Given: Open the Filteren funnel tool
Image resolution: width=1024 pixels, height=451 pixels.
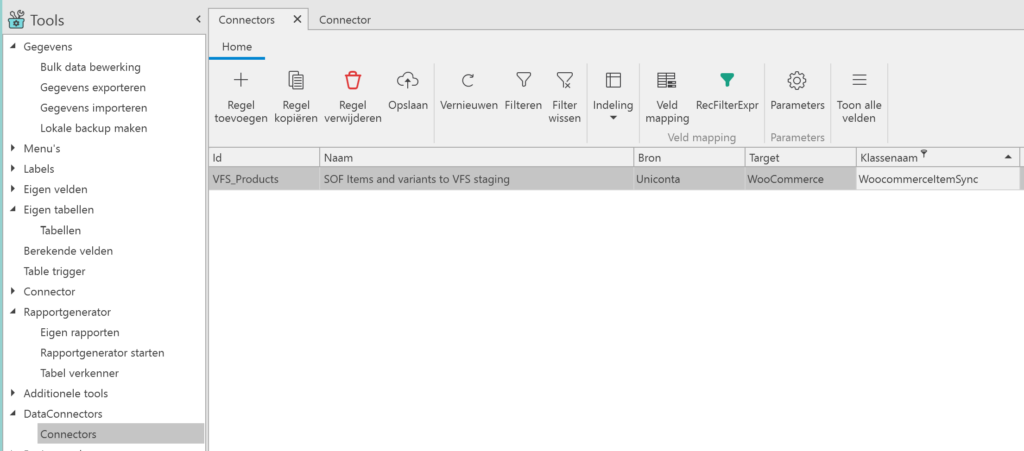Looking at the screenshot, I should pos(523,81).
